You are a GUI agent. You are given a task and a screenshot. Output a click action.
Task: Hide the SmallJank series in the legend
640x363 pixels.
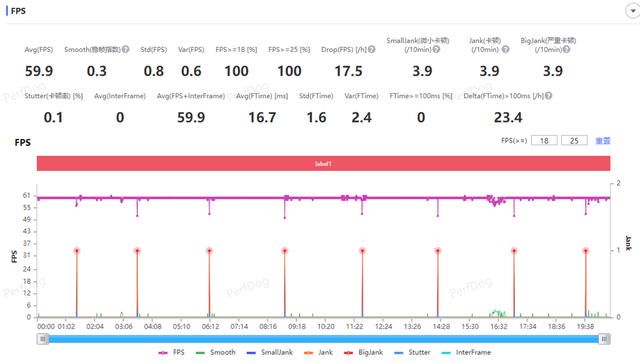(x=270, y=352)
